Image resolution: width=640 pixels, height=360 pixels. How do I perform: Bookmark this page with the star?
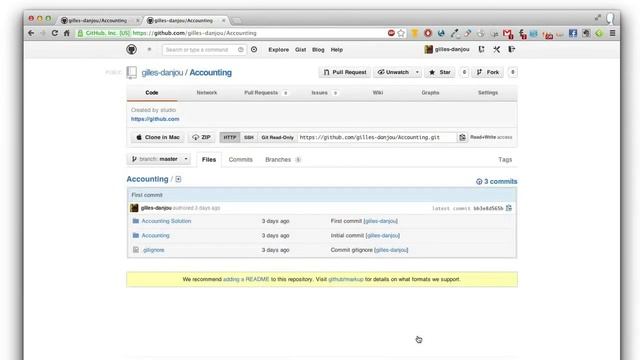[x=401, y=33]
